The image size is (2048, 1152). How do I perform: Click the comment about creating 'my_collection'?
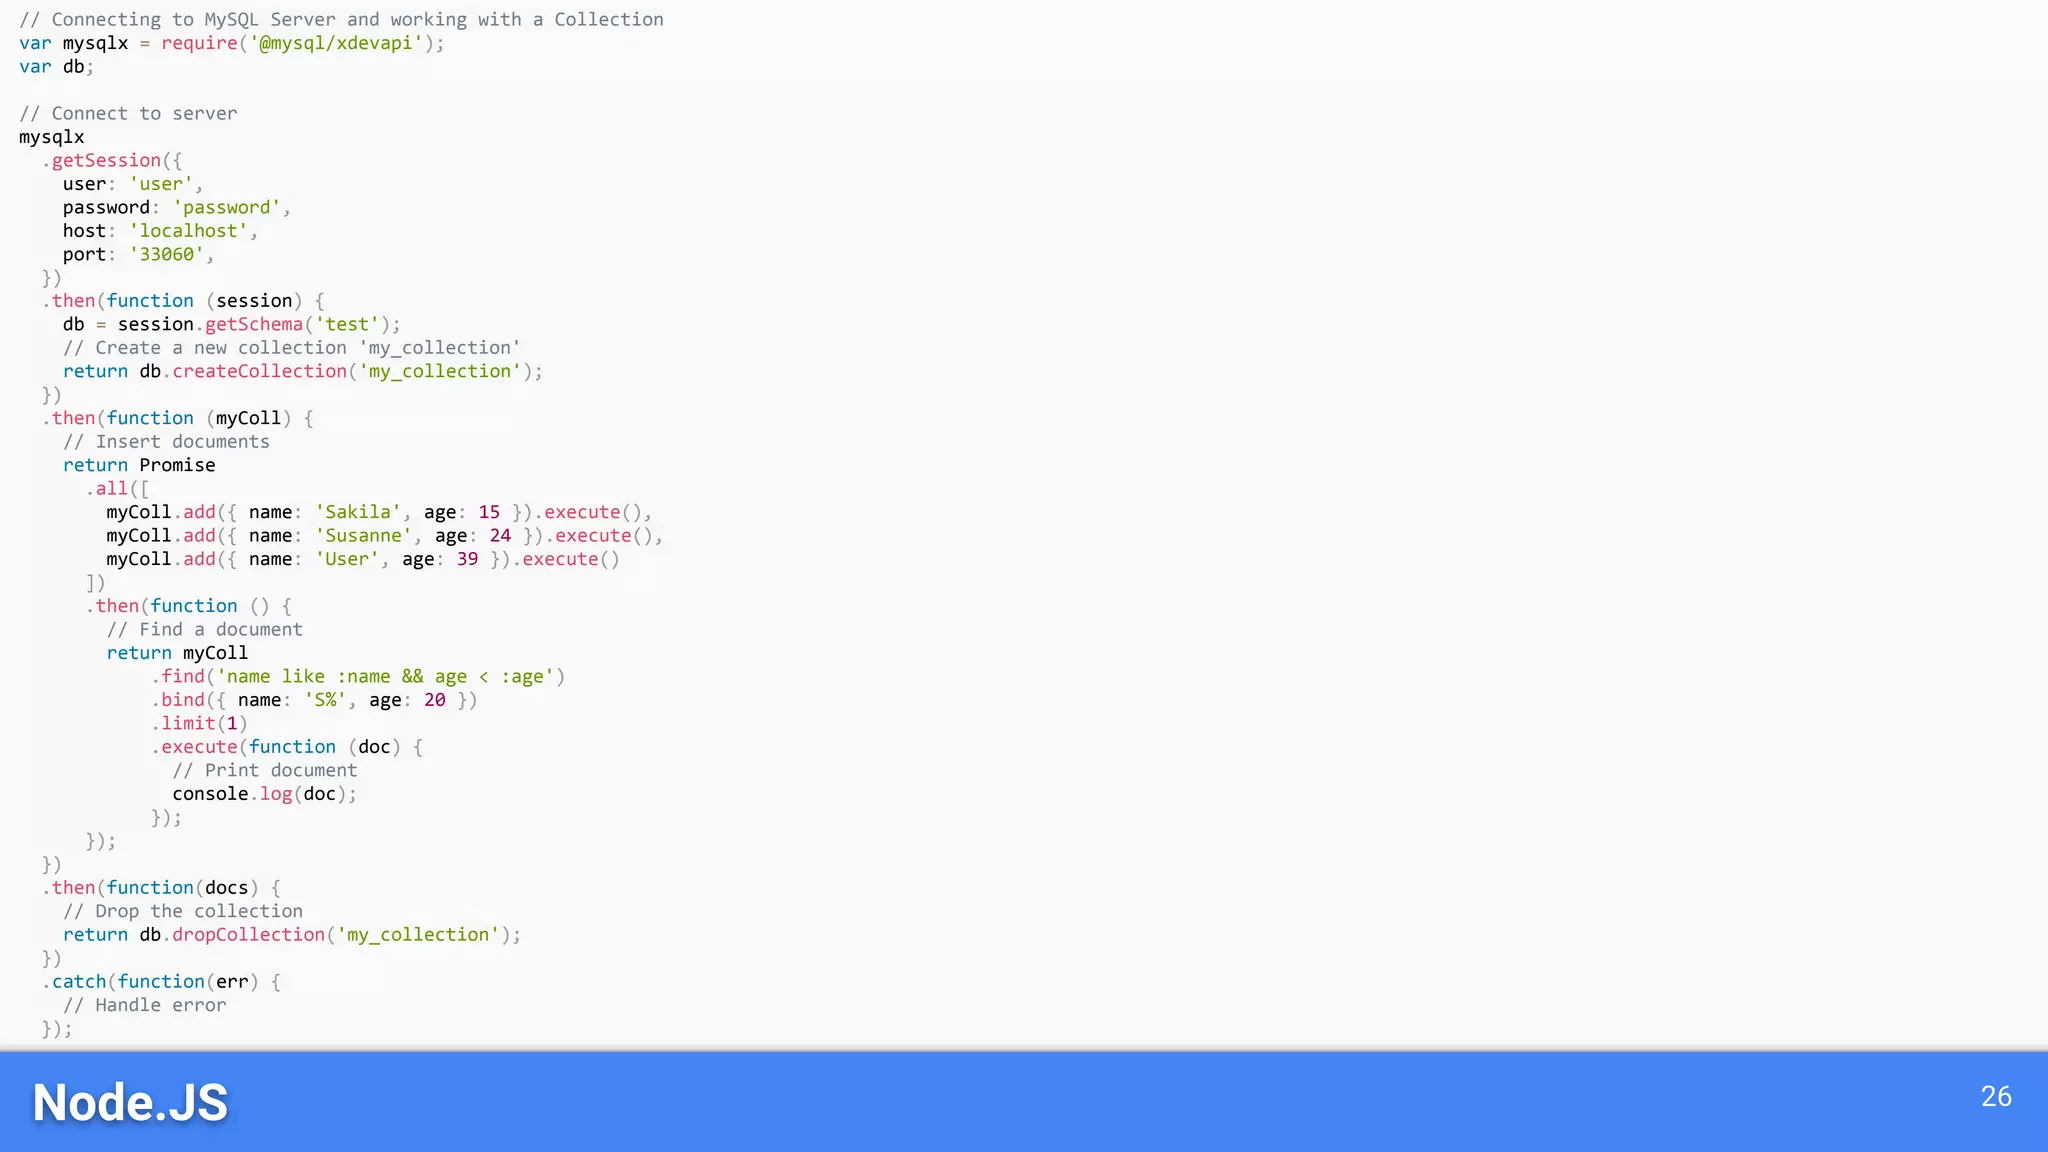point(292,348)
